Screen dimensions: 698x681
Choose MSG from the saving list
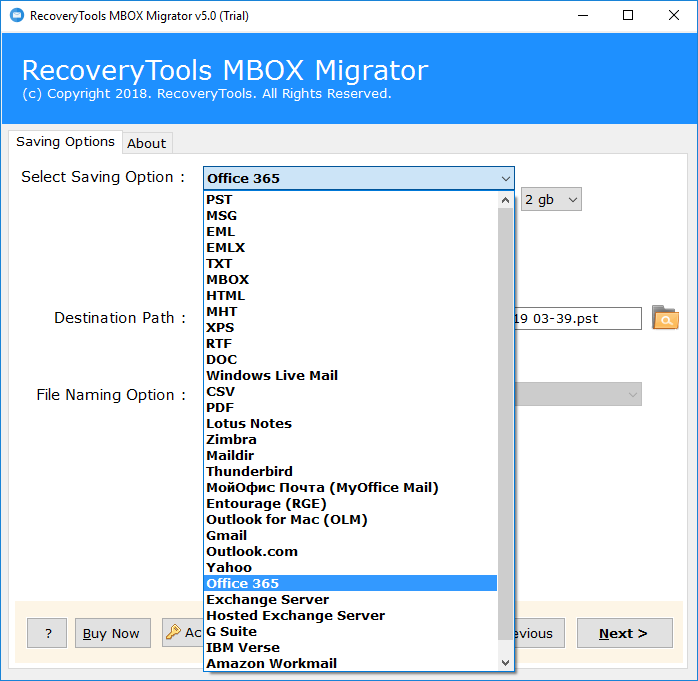(350, 215)
